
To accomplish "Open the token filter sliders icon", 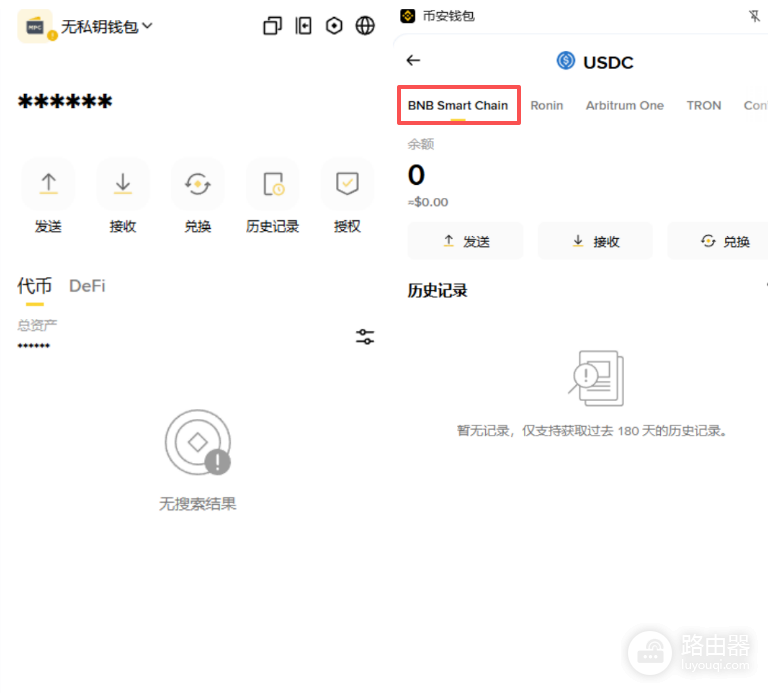I will (365, 337).
